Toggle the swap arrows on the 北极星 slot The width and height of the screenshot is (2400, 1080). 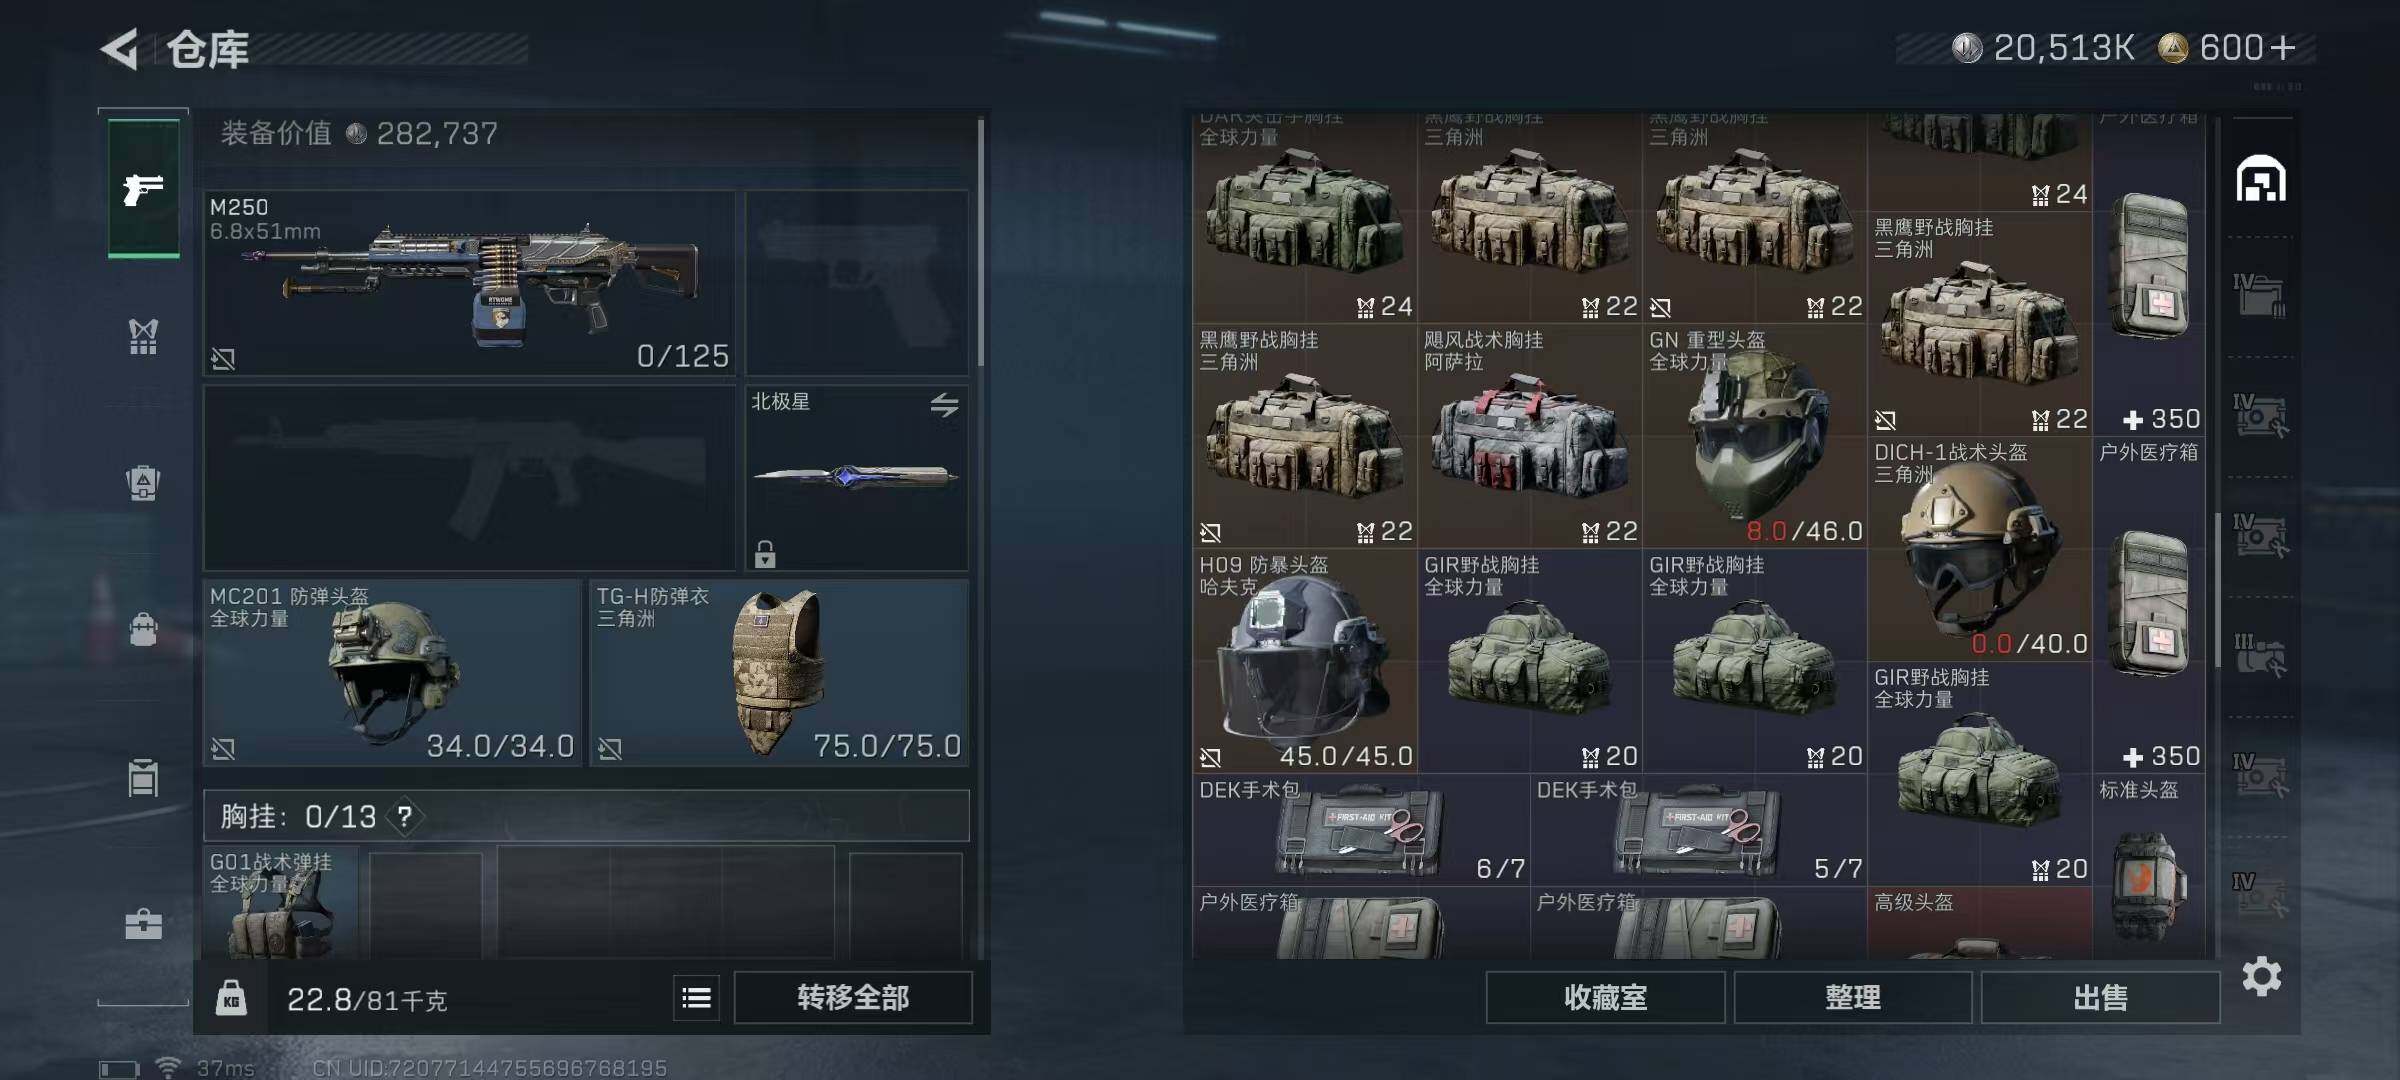pos(944,405)
